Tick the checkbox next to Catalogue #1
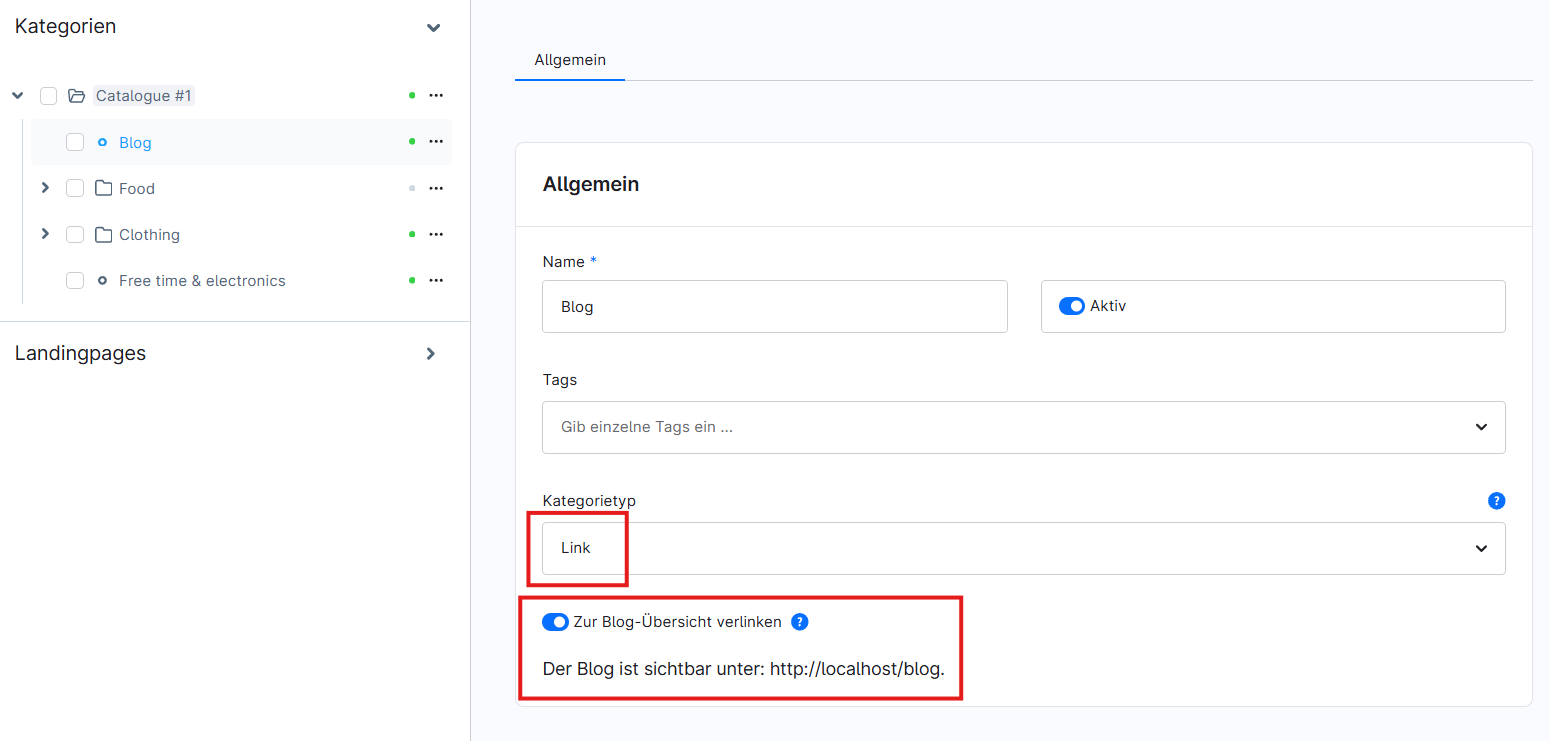1550x741 pixels. (48, 96)
